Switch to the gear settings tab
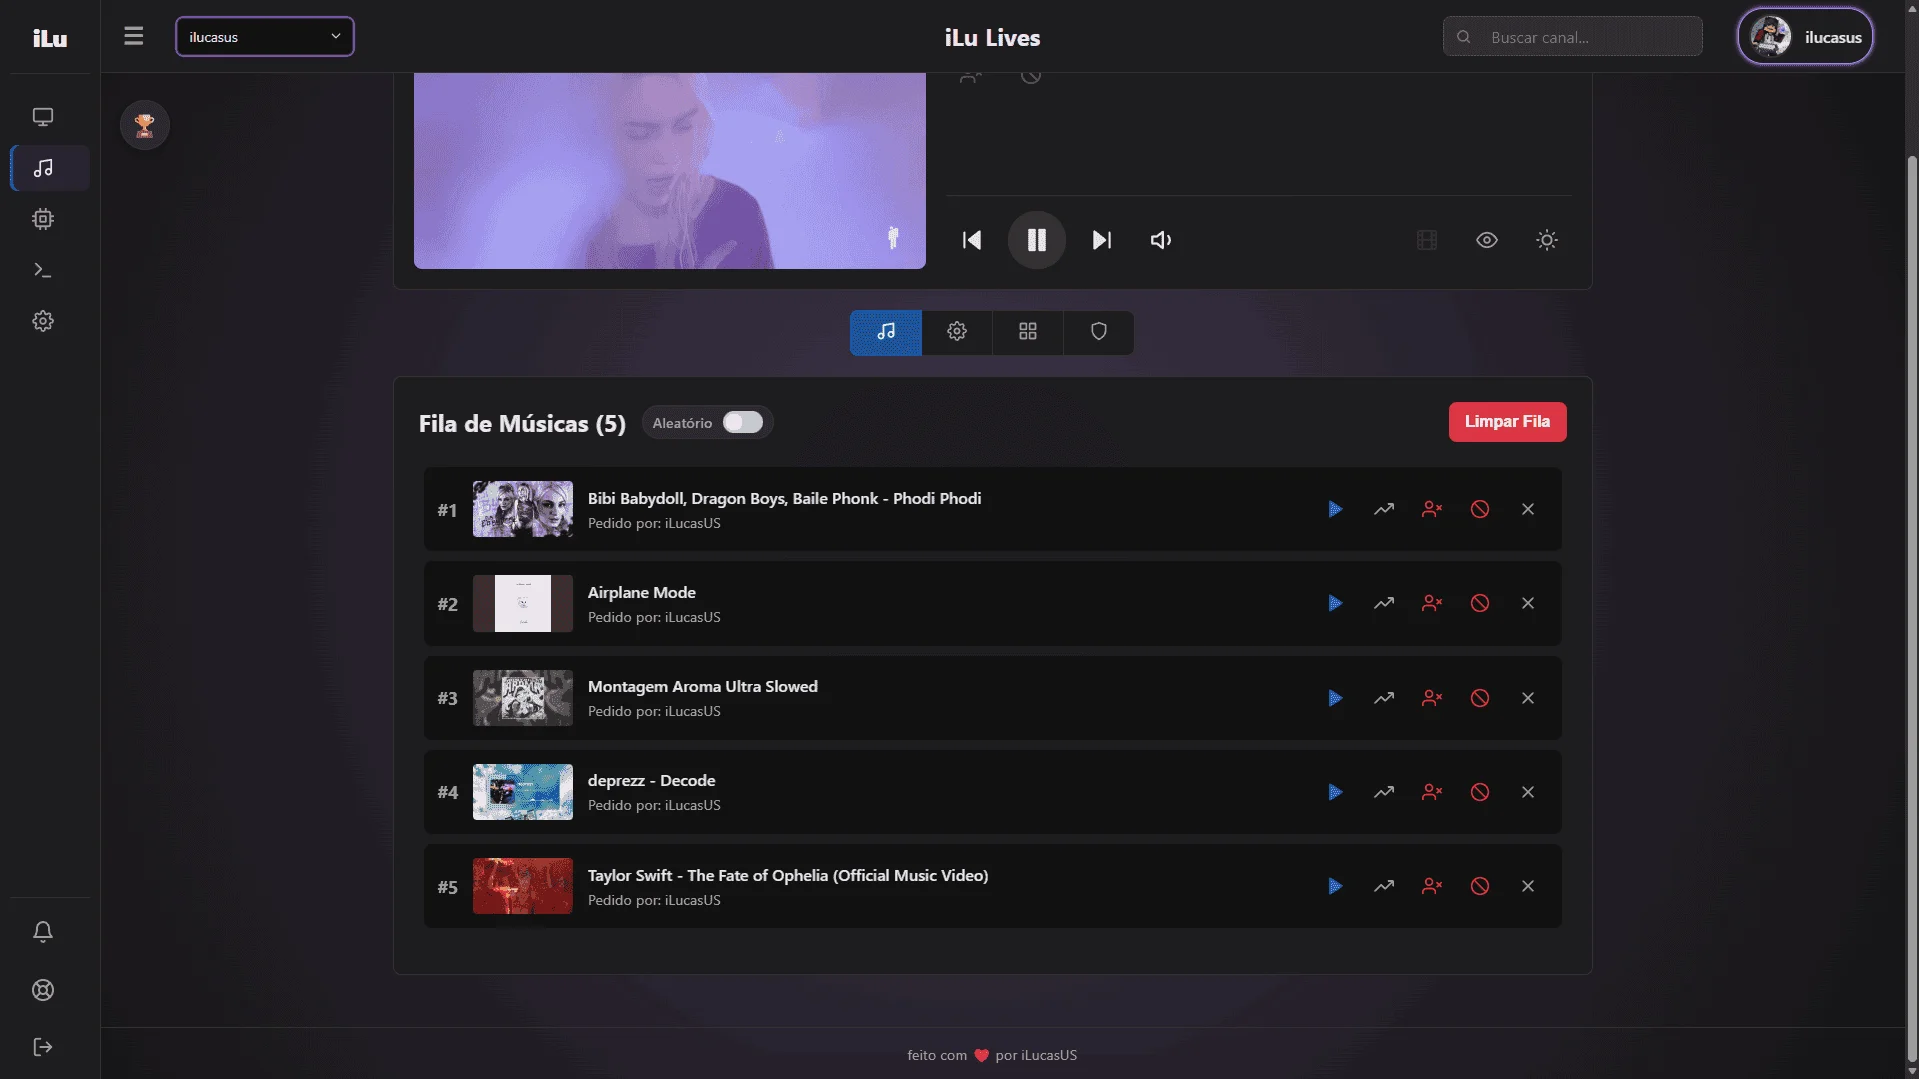The image size is (1919, 1079). (957, 332)
